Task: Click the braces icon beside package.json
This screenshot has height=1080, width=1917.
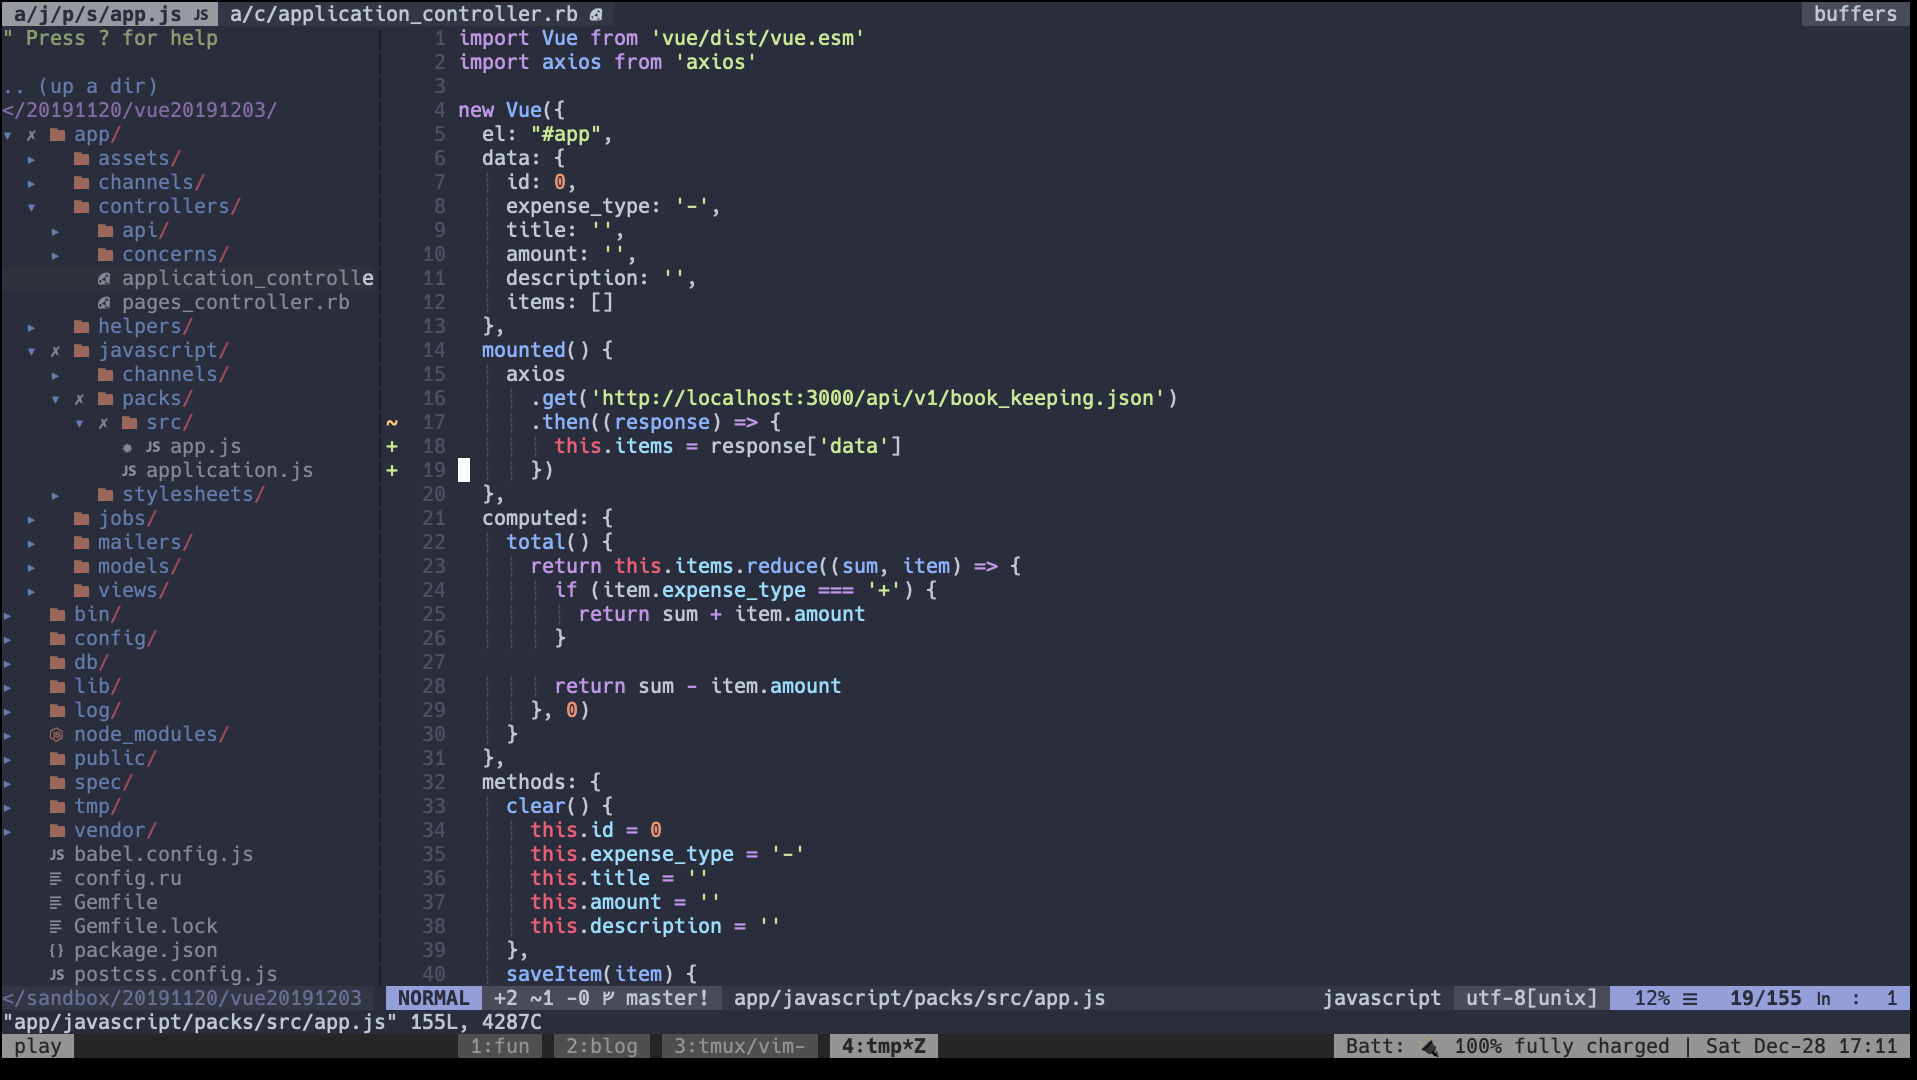Action: click(x=57, y=950)
